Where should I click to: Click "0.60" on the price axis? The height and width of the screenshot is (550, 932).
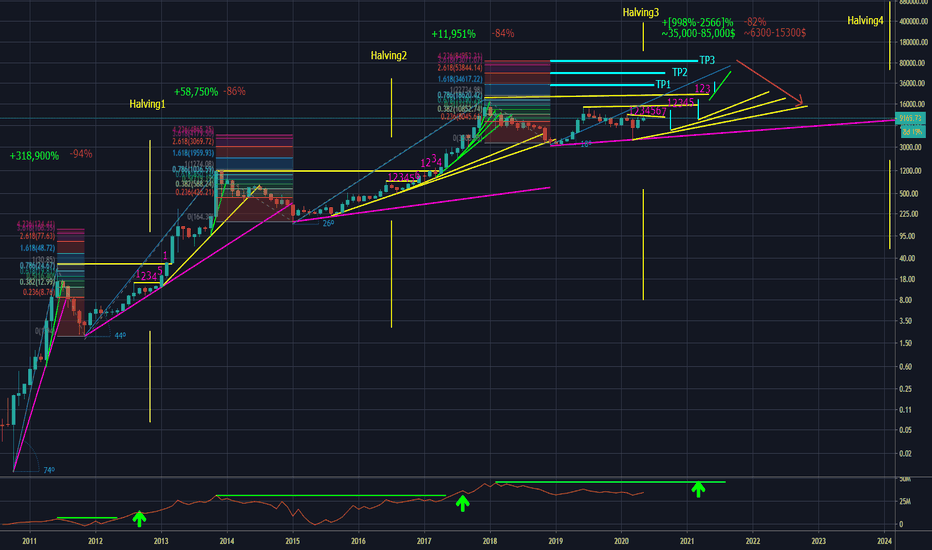(x=906, y=367)
